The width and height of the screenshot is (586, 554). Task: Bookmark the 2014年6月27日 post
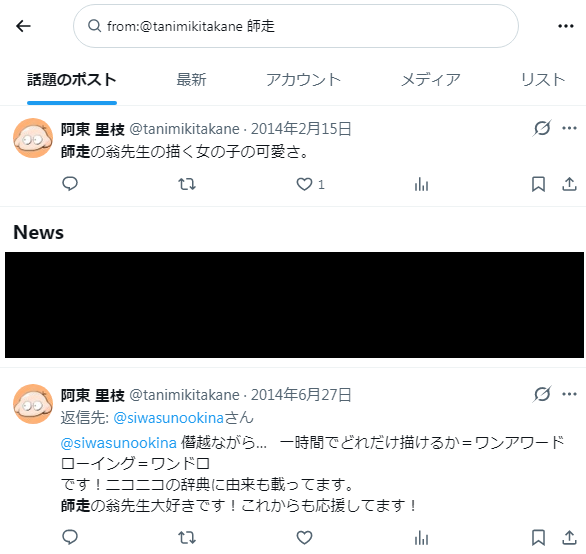tap(538, 538)
